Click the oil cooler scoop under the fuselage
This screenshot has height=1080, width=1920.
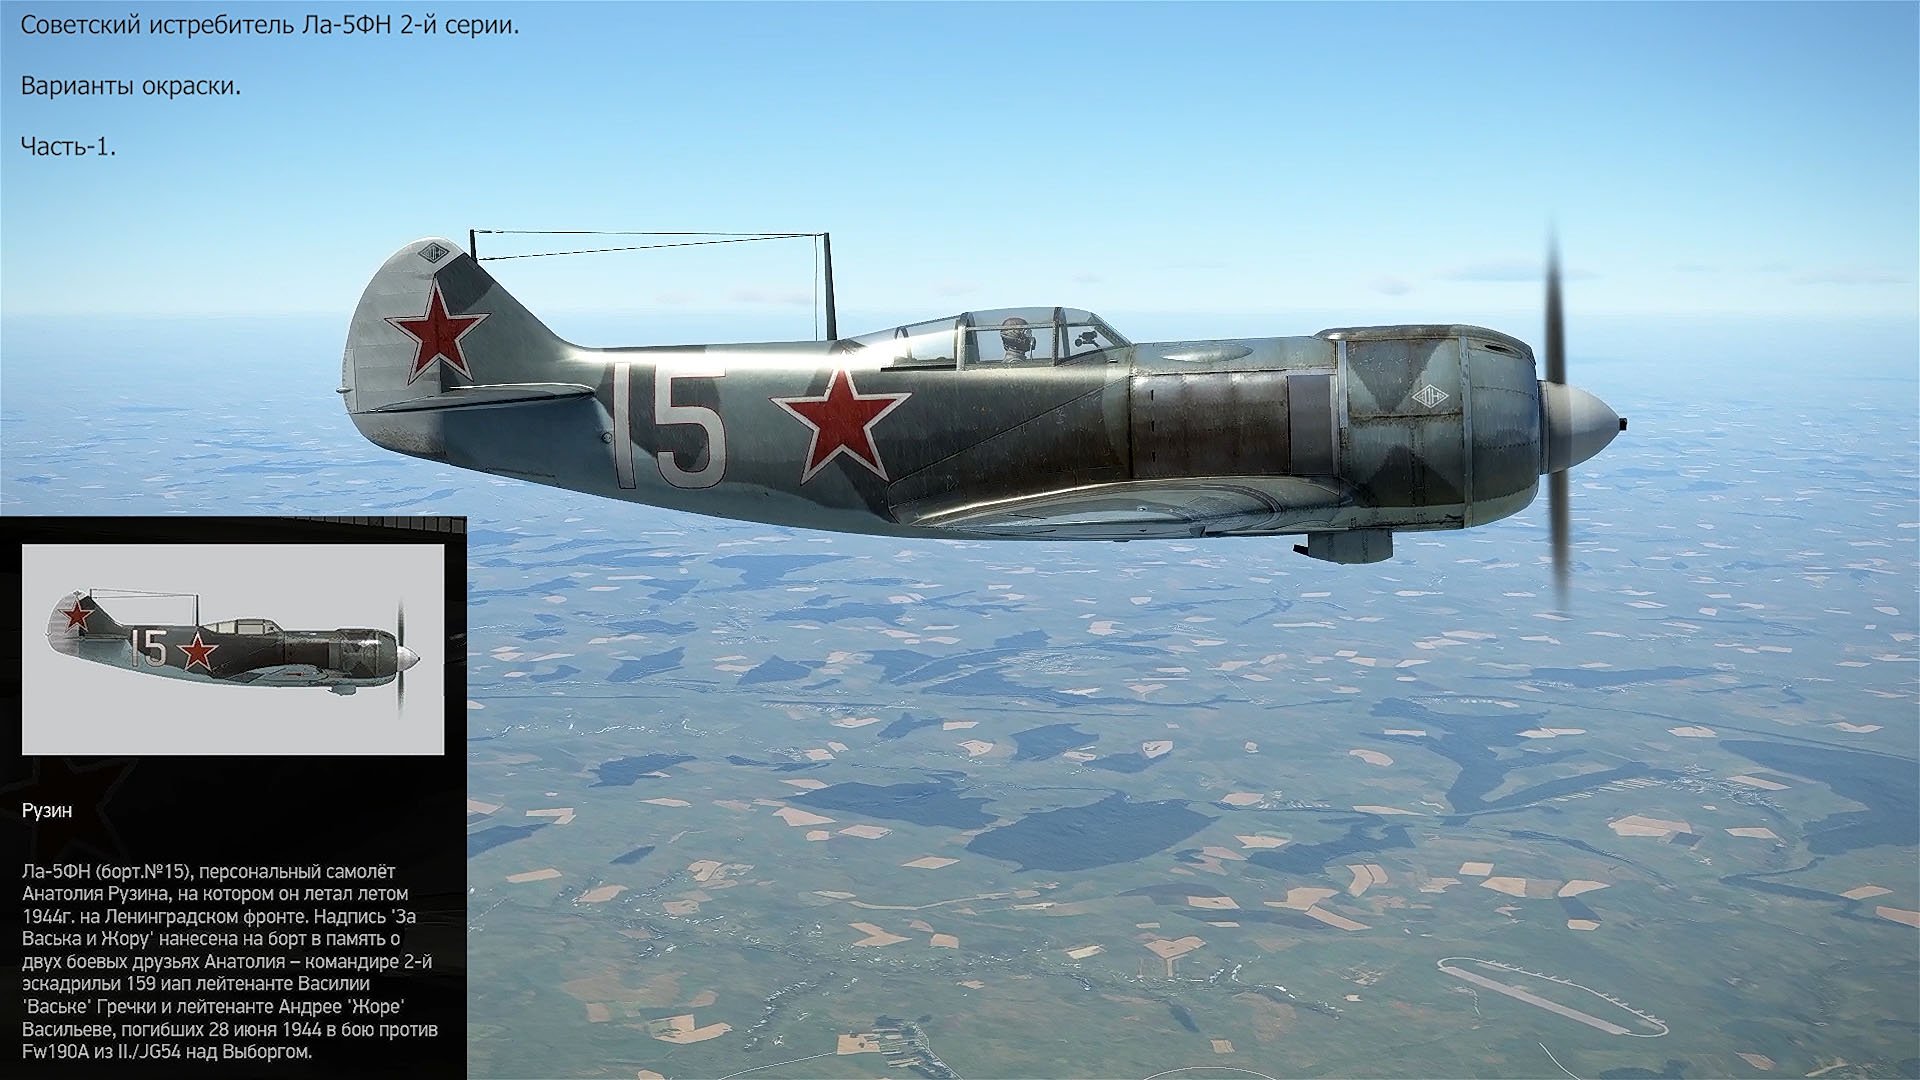pyautogui.click(x=1348, y=544)
